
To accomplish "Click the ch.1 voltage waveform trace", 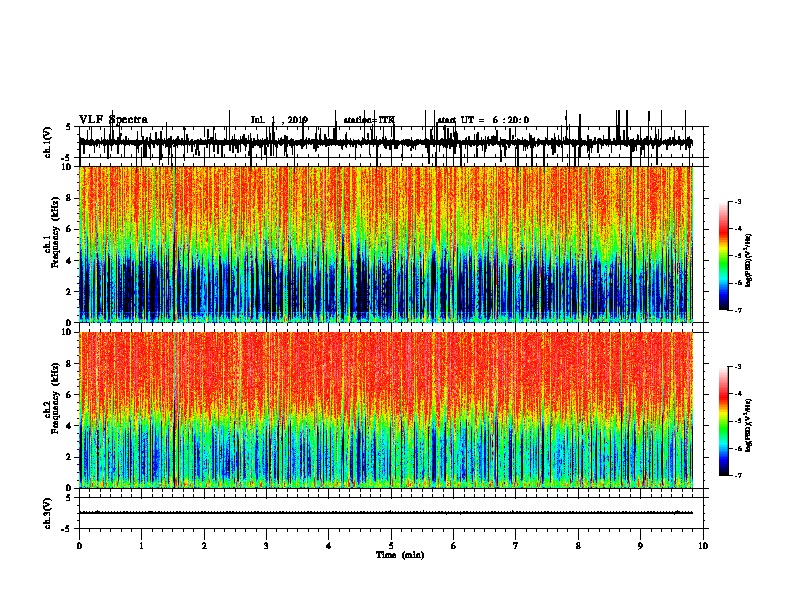I will coord(385,143).
